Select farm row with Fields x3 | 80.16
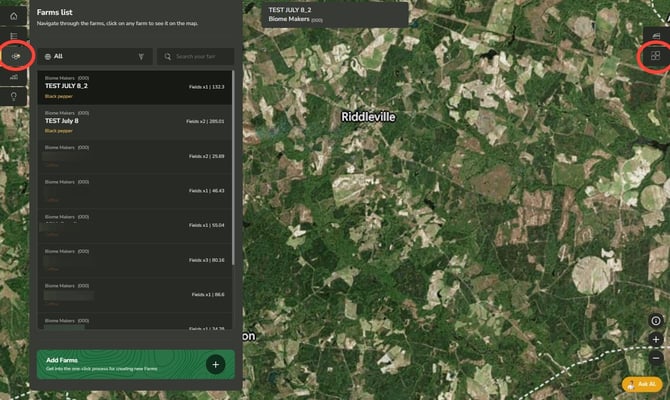The image size is (670, 400). (x=135, y=260)
